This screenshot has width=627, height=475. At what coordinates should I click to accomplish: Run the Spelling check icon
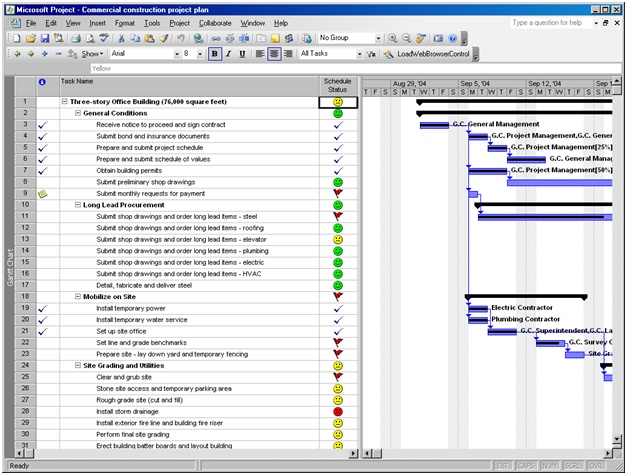104,38
